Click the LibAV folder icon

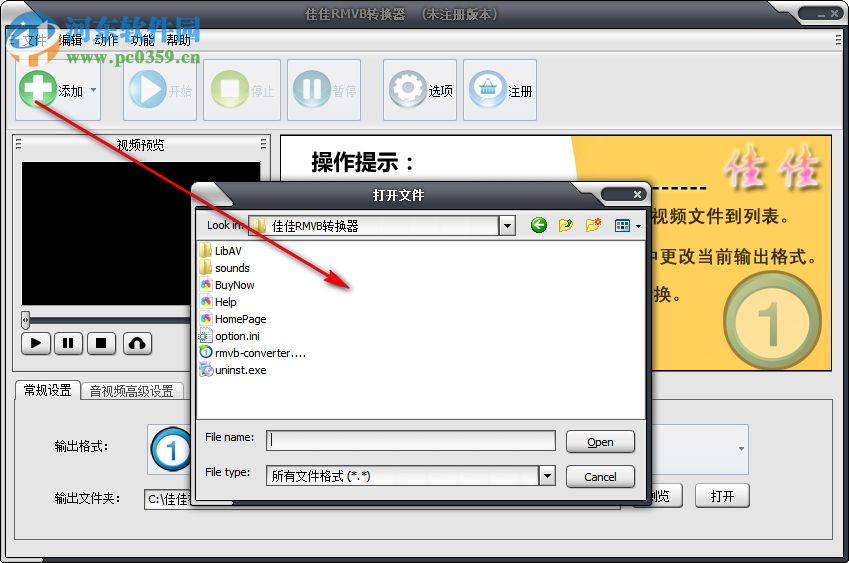[206, 251]
